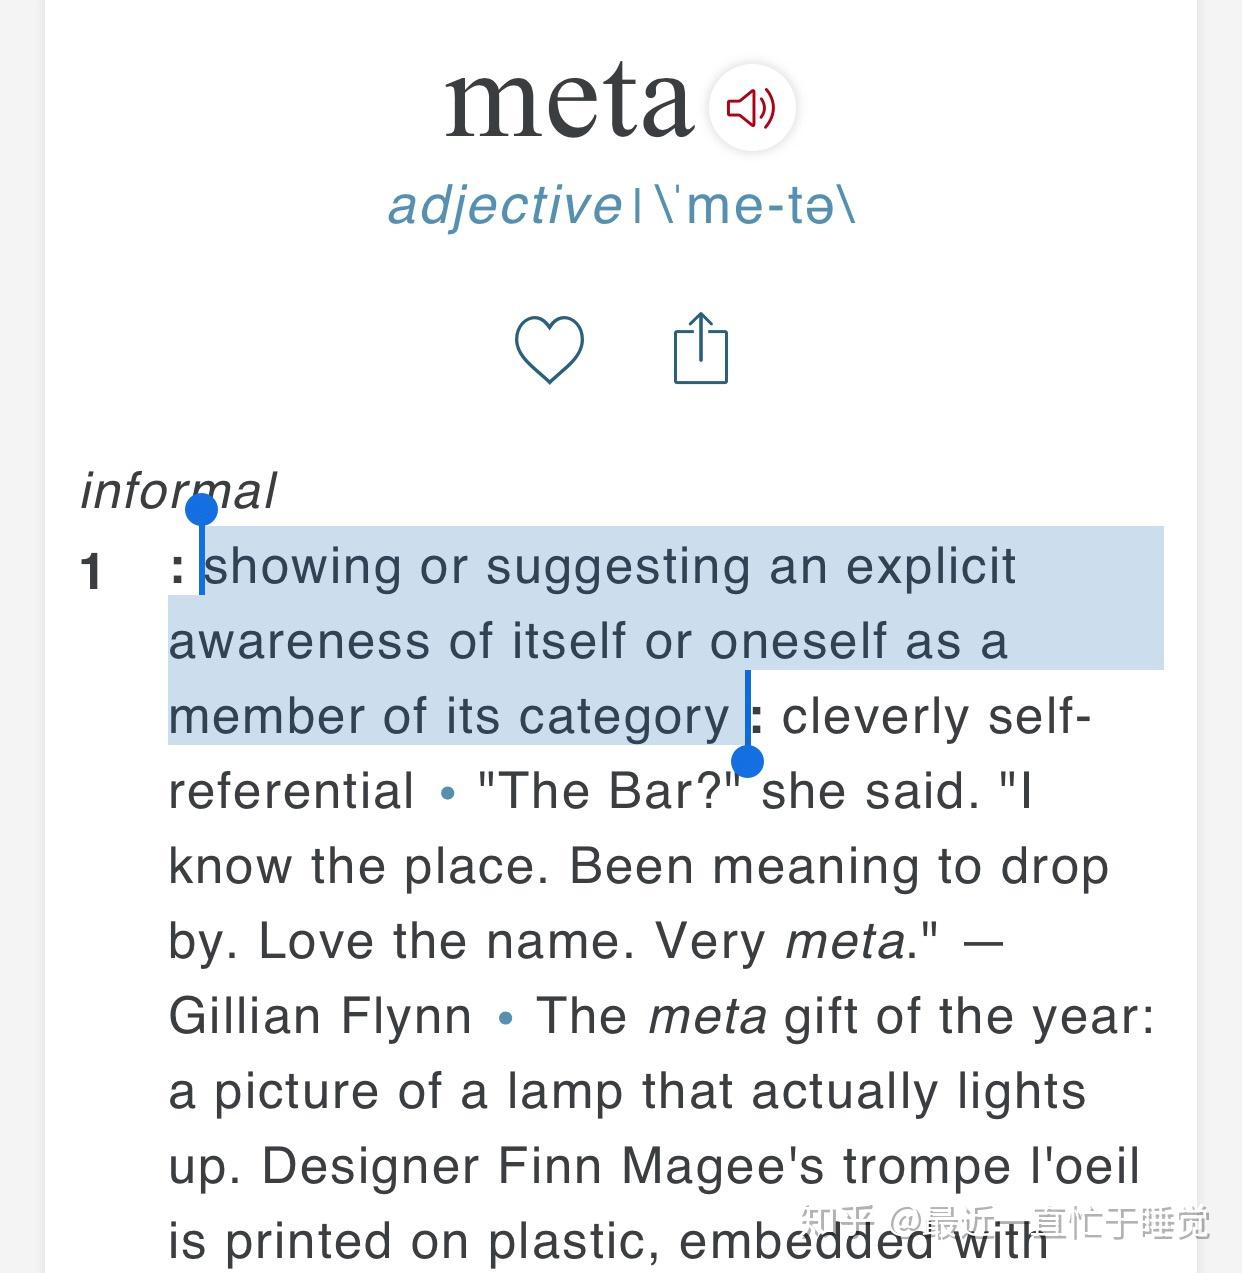The width and height of the screenshot is (1242, 1273).
Task: Tap the highlighted word "awareness"
Action: pos(301,641)
